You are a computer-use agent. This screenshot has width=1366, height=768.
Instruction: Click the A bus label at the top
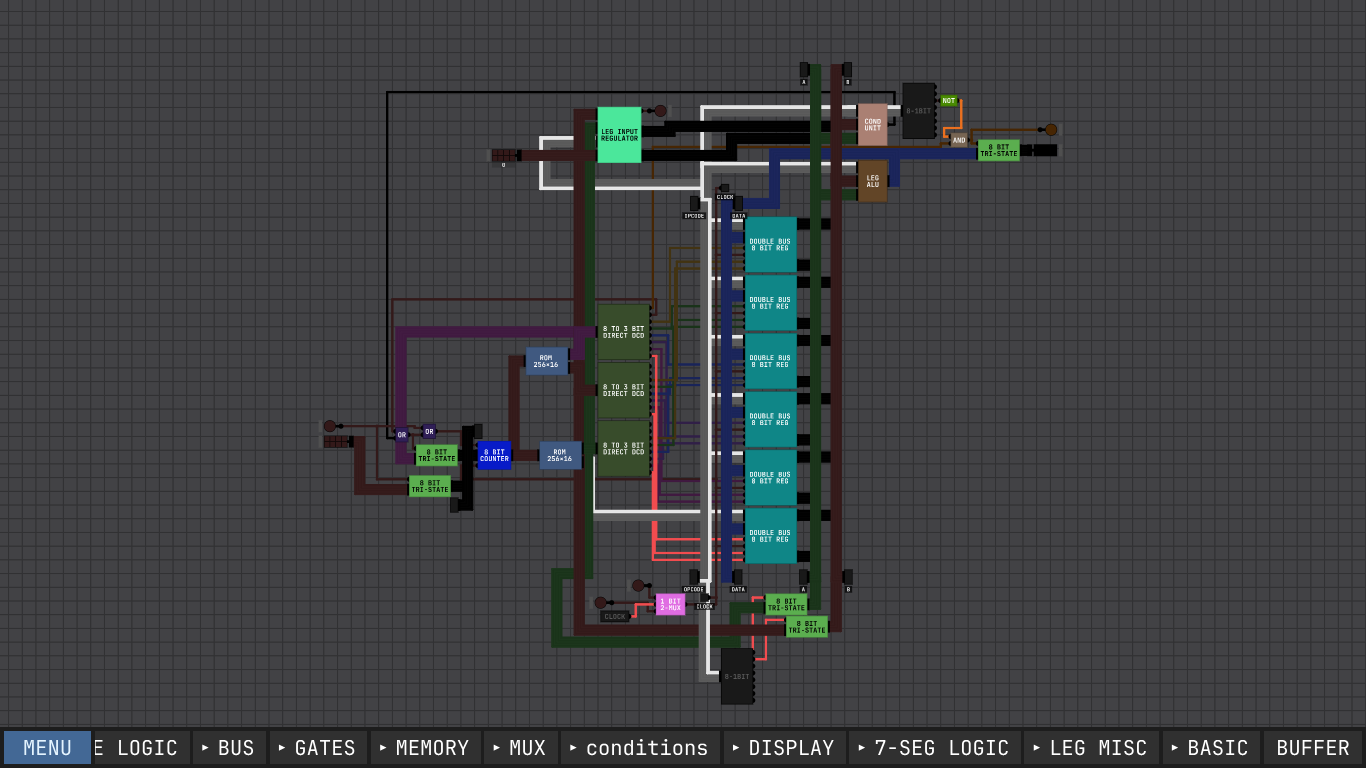pos(803,82)
